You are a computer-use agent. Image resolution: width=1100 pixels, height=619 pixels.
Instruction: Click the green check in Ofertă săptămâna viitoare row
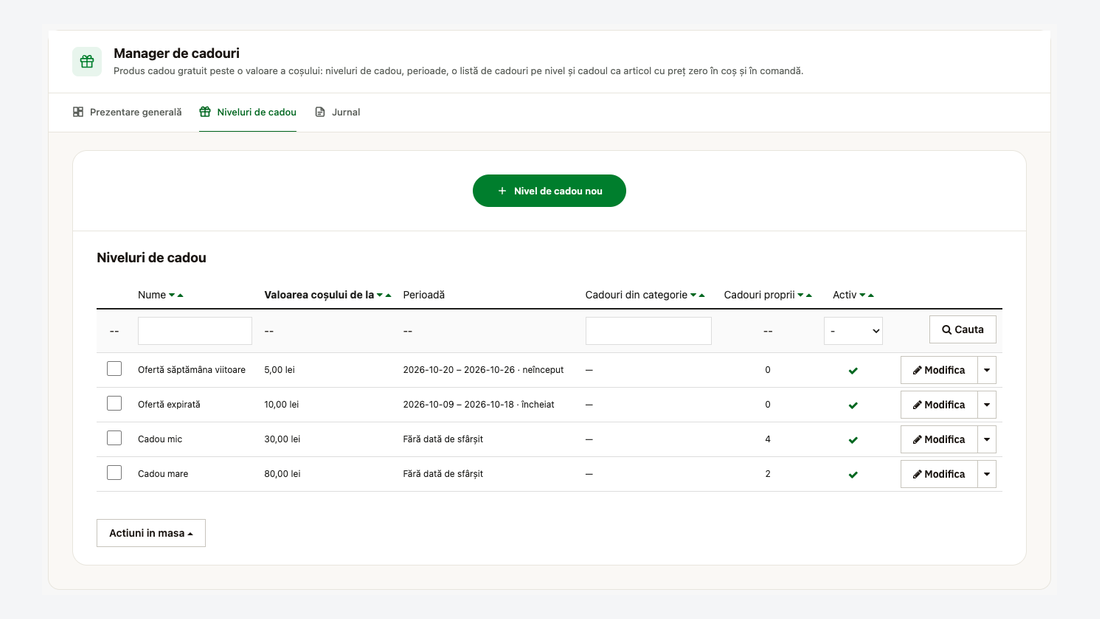[853, 371]
